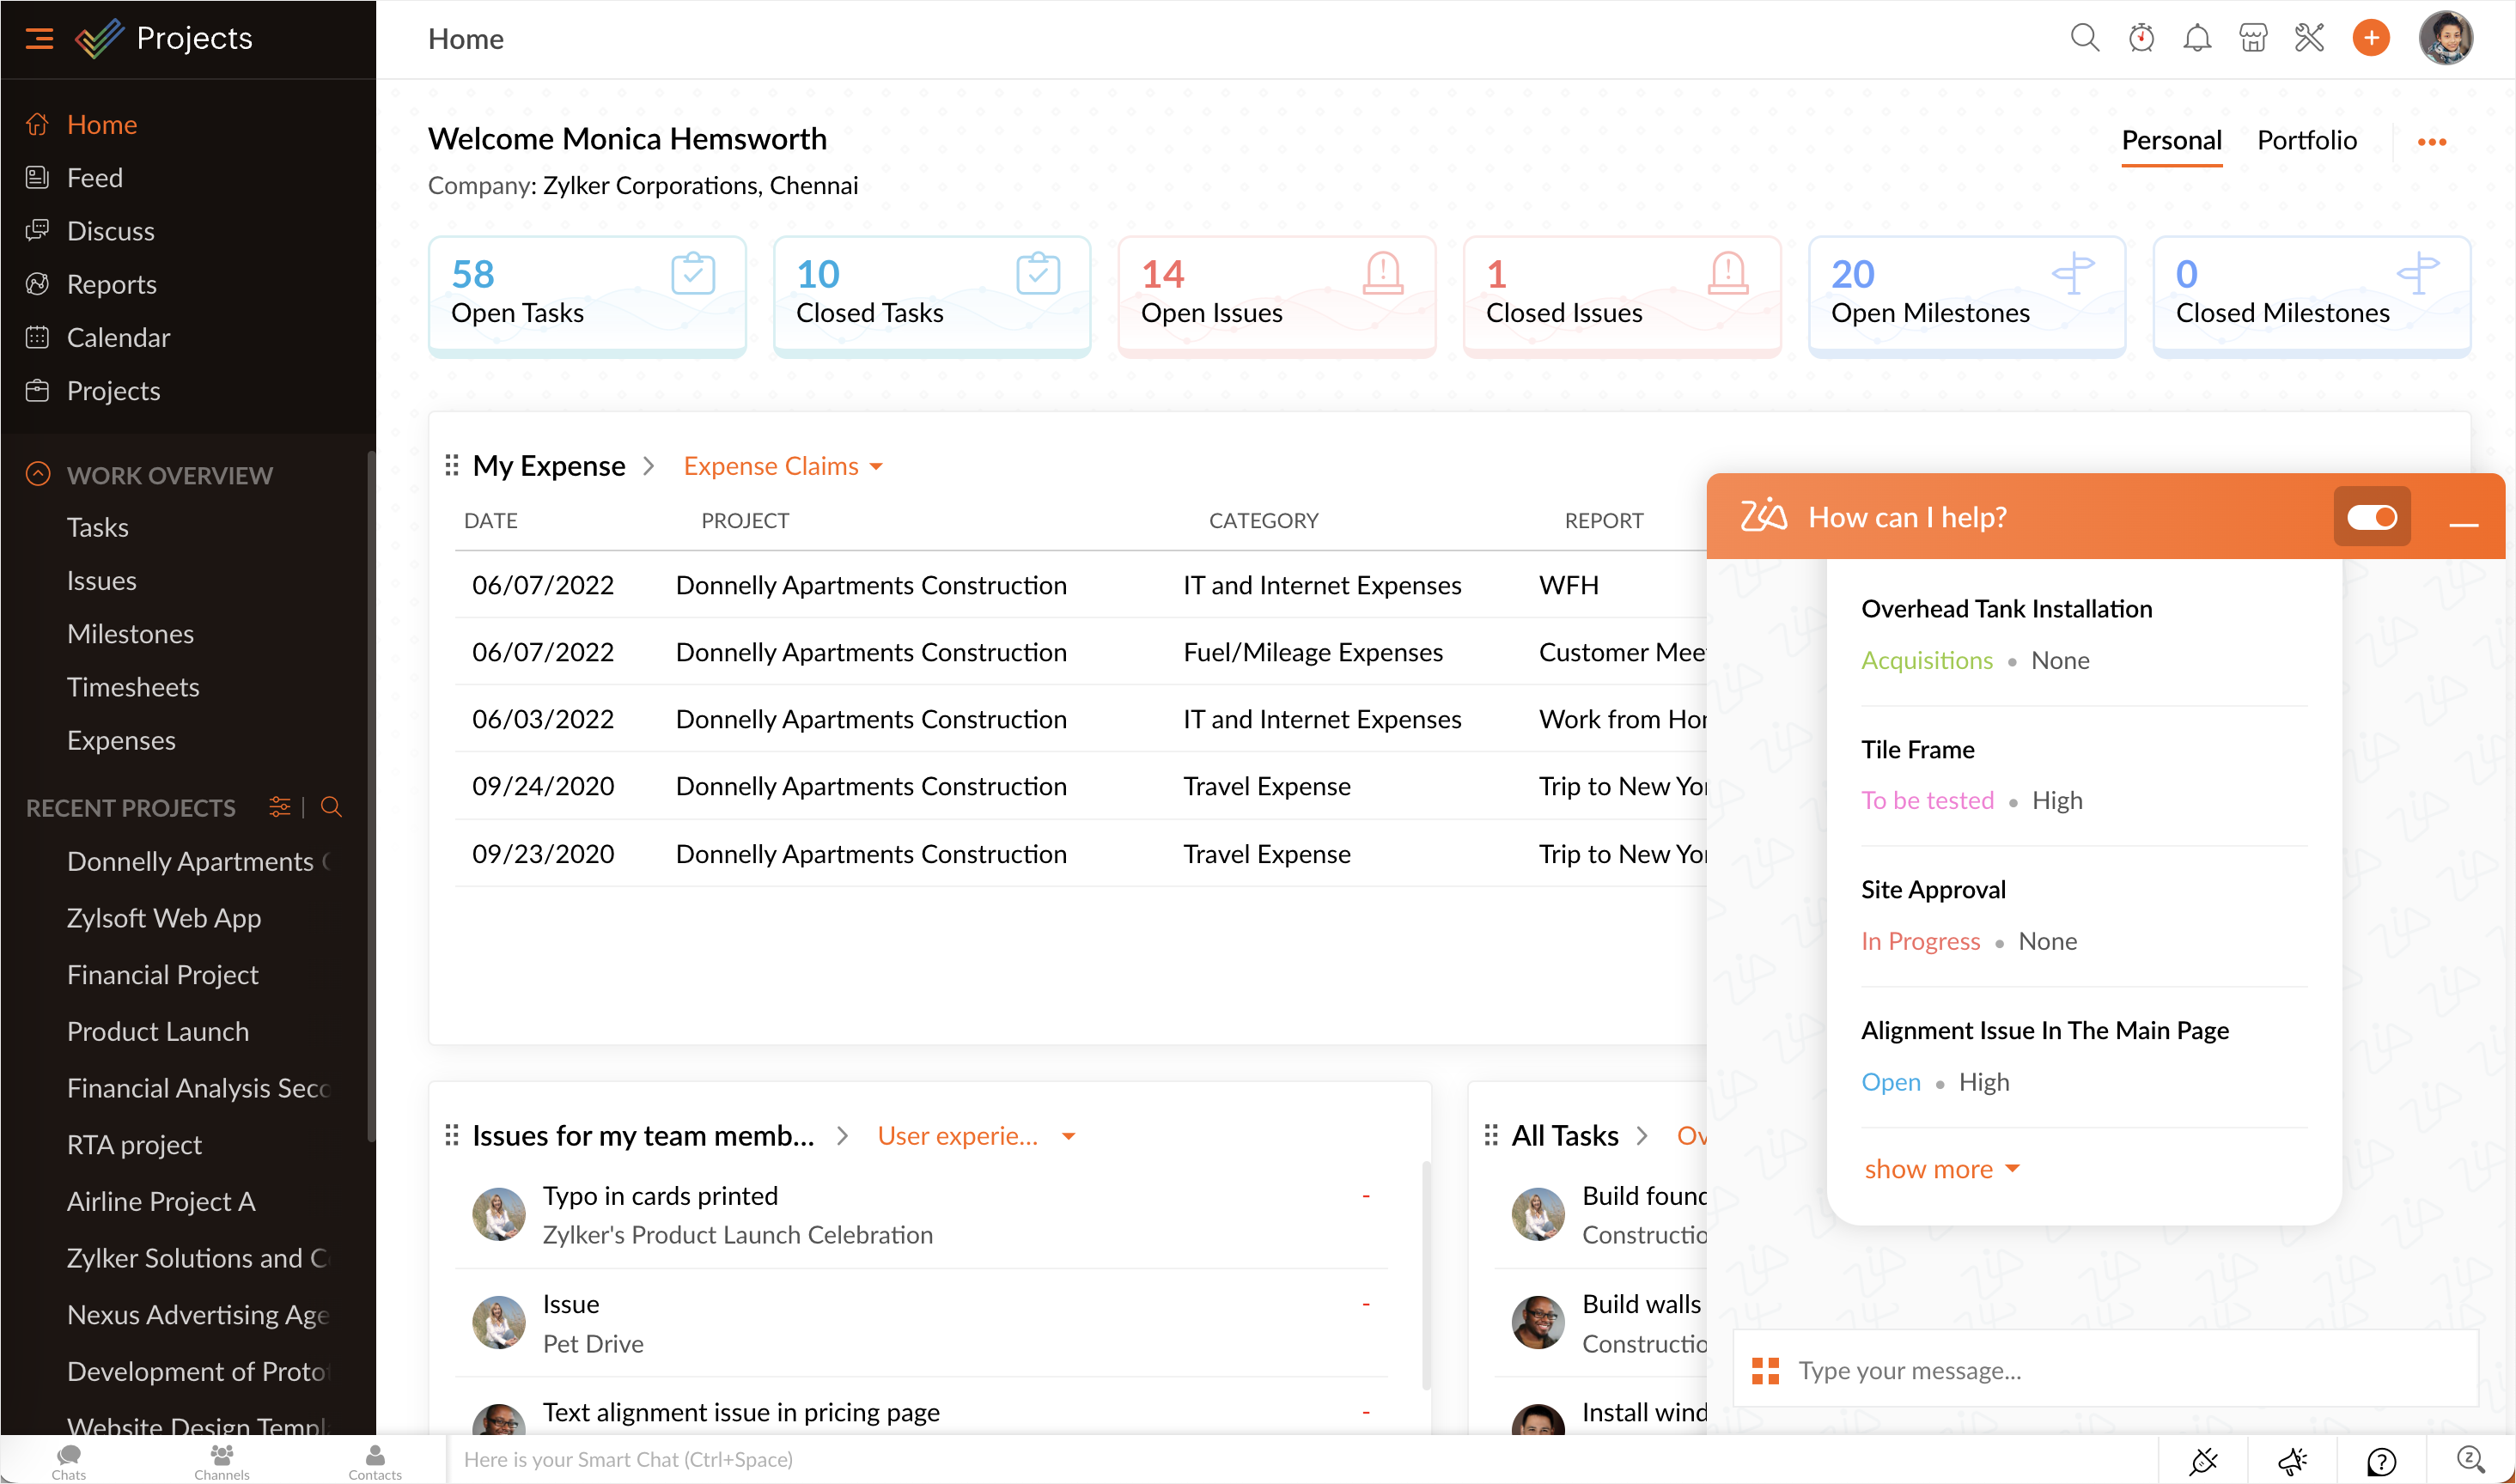Open the Expense Claims dropdown
Screen dimensions: 2516x1484
[783, 466]
